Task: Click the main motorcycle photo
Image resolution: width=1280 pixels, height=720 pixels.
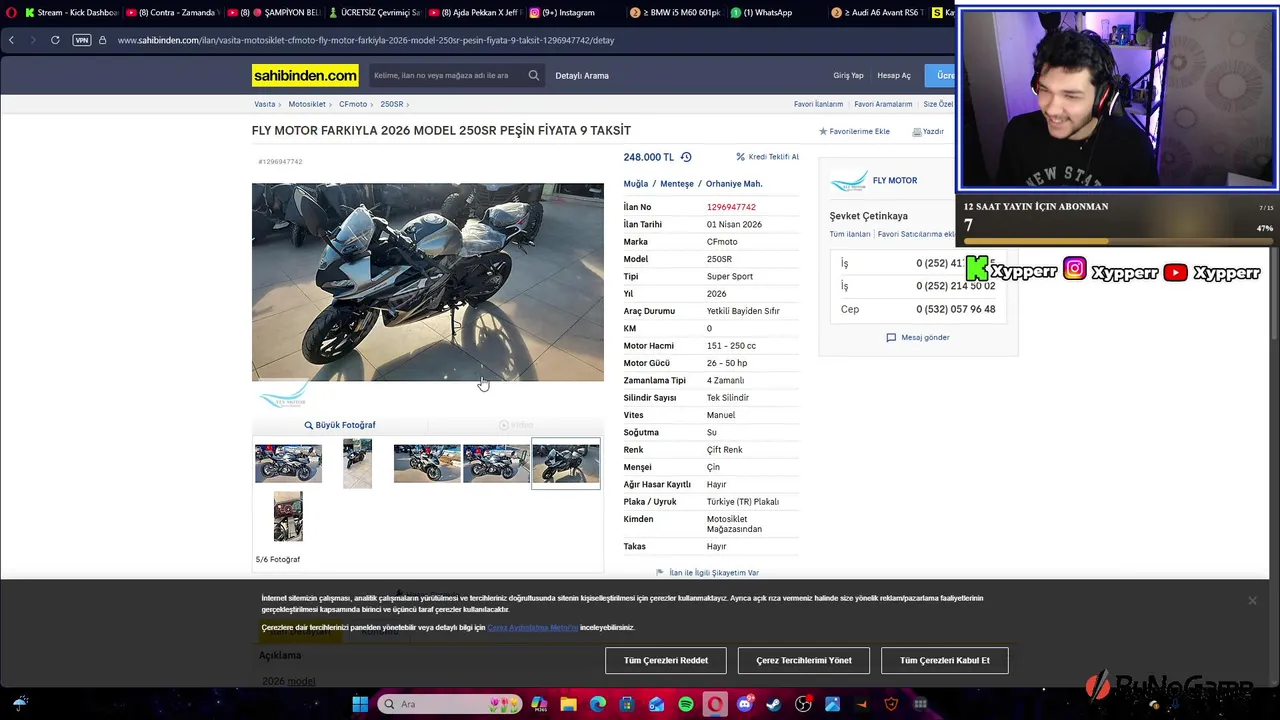Action: coord(428,282)
